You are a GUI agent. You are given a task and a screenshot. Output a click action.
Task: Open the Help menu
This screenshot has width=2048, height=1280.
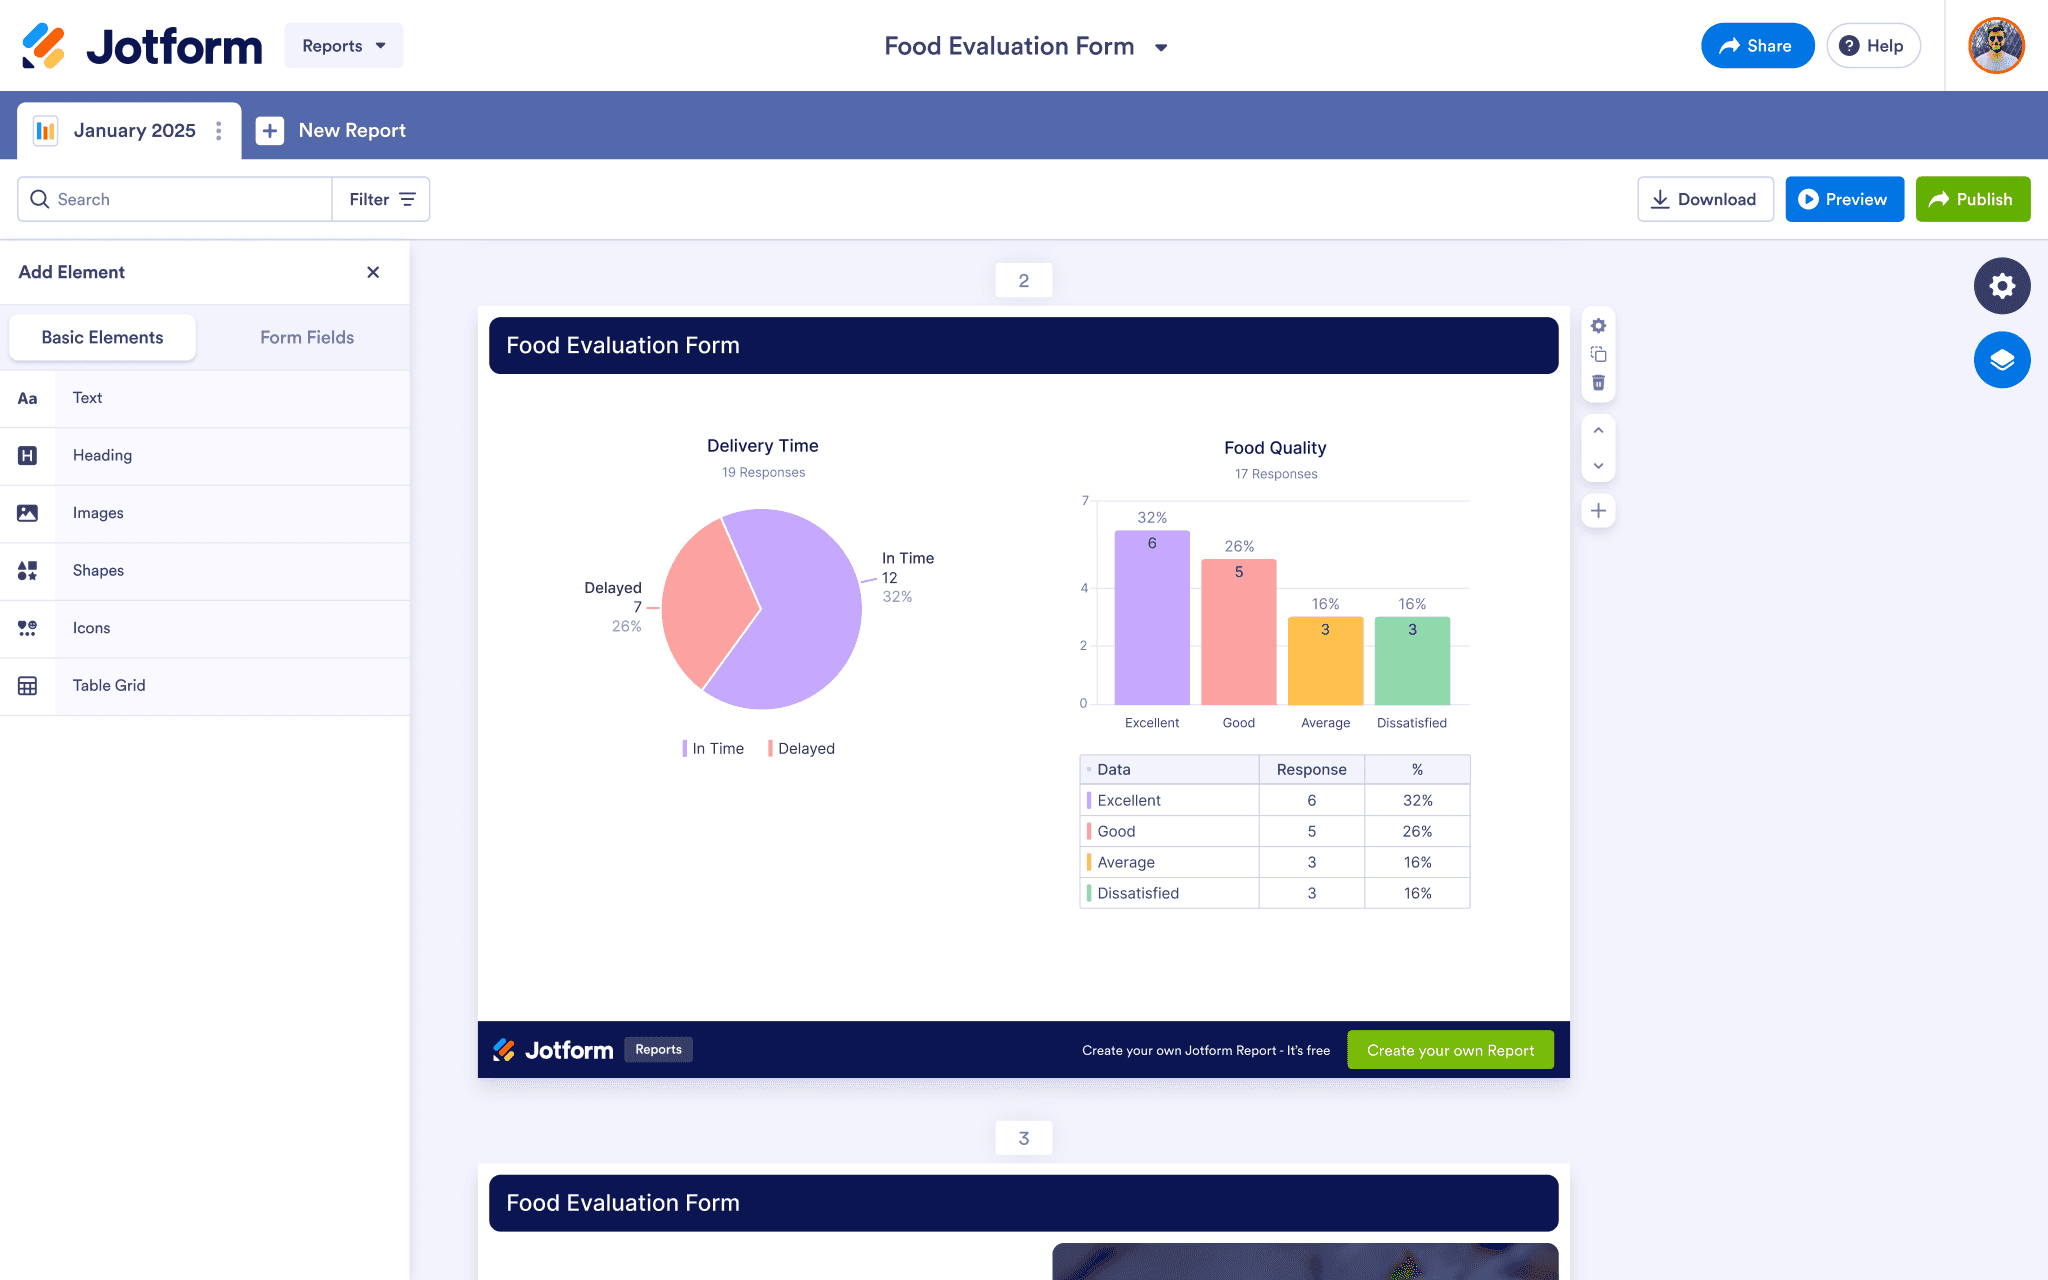[x=1873, y=46]
